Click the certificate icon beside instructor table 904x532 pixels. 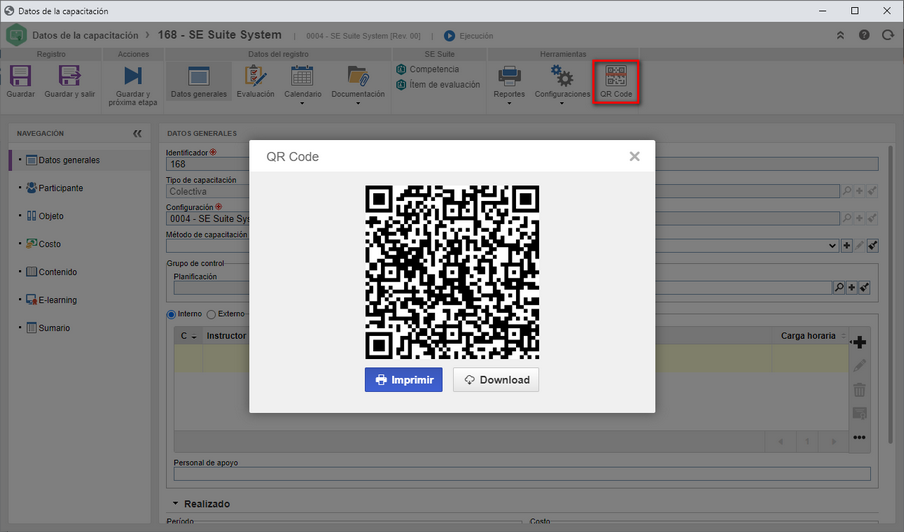tap(859, 413)
